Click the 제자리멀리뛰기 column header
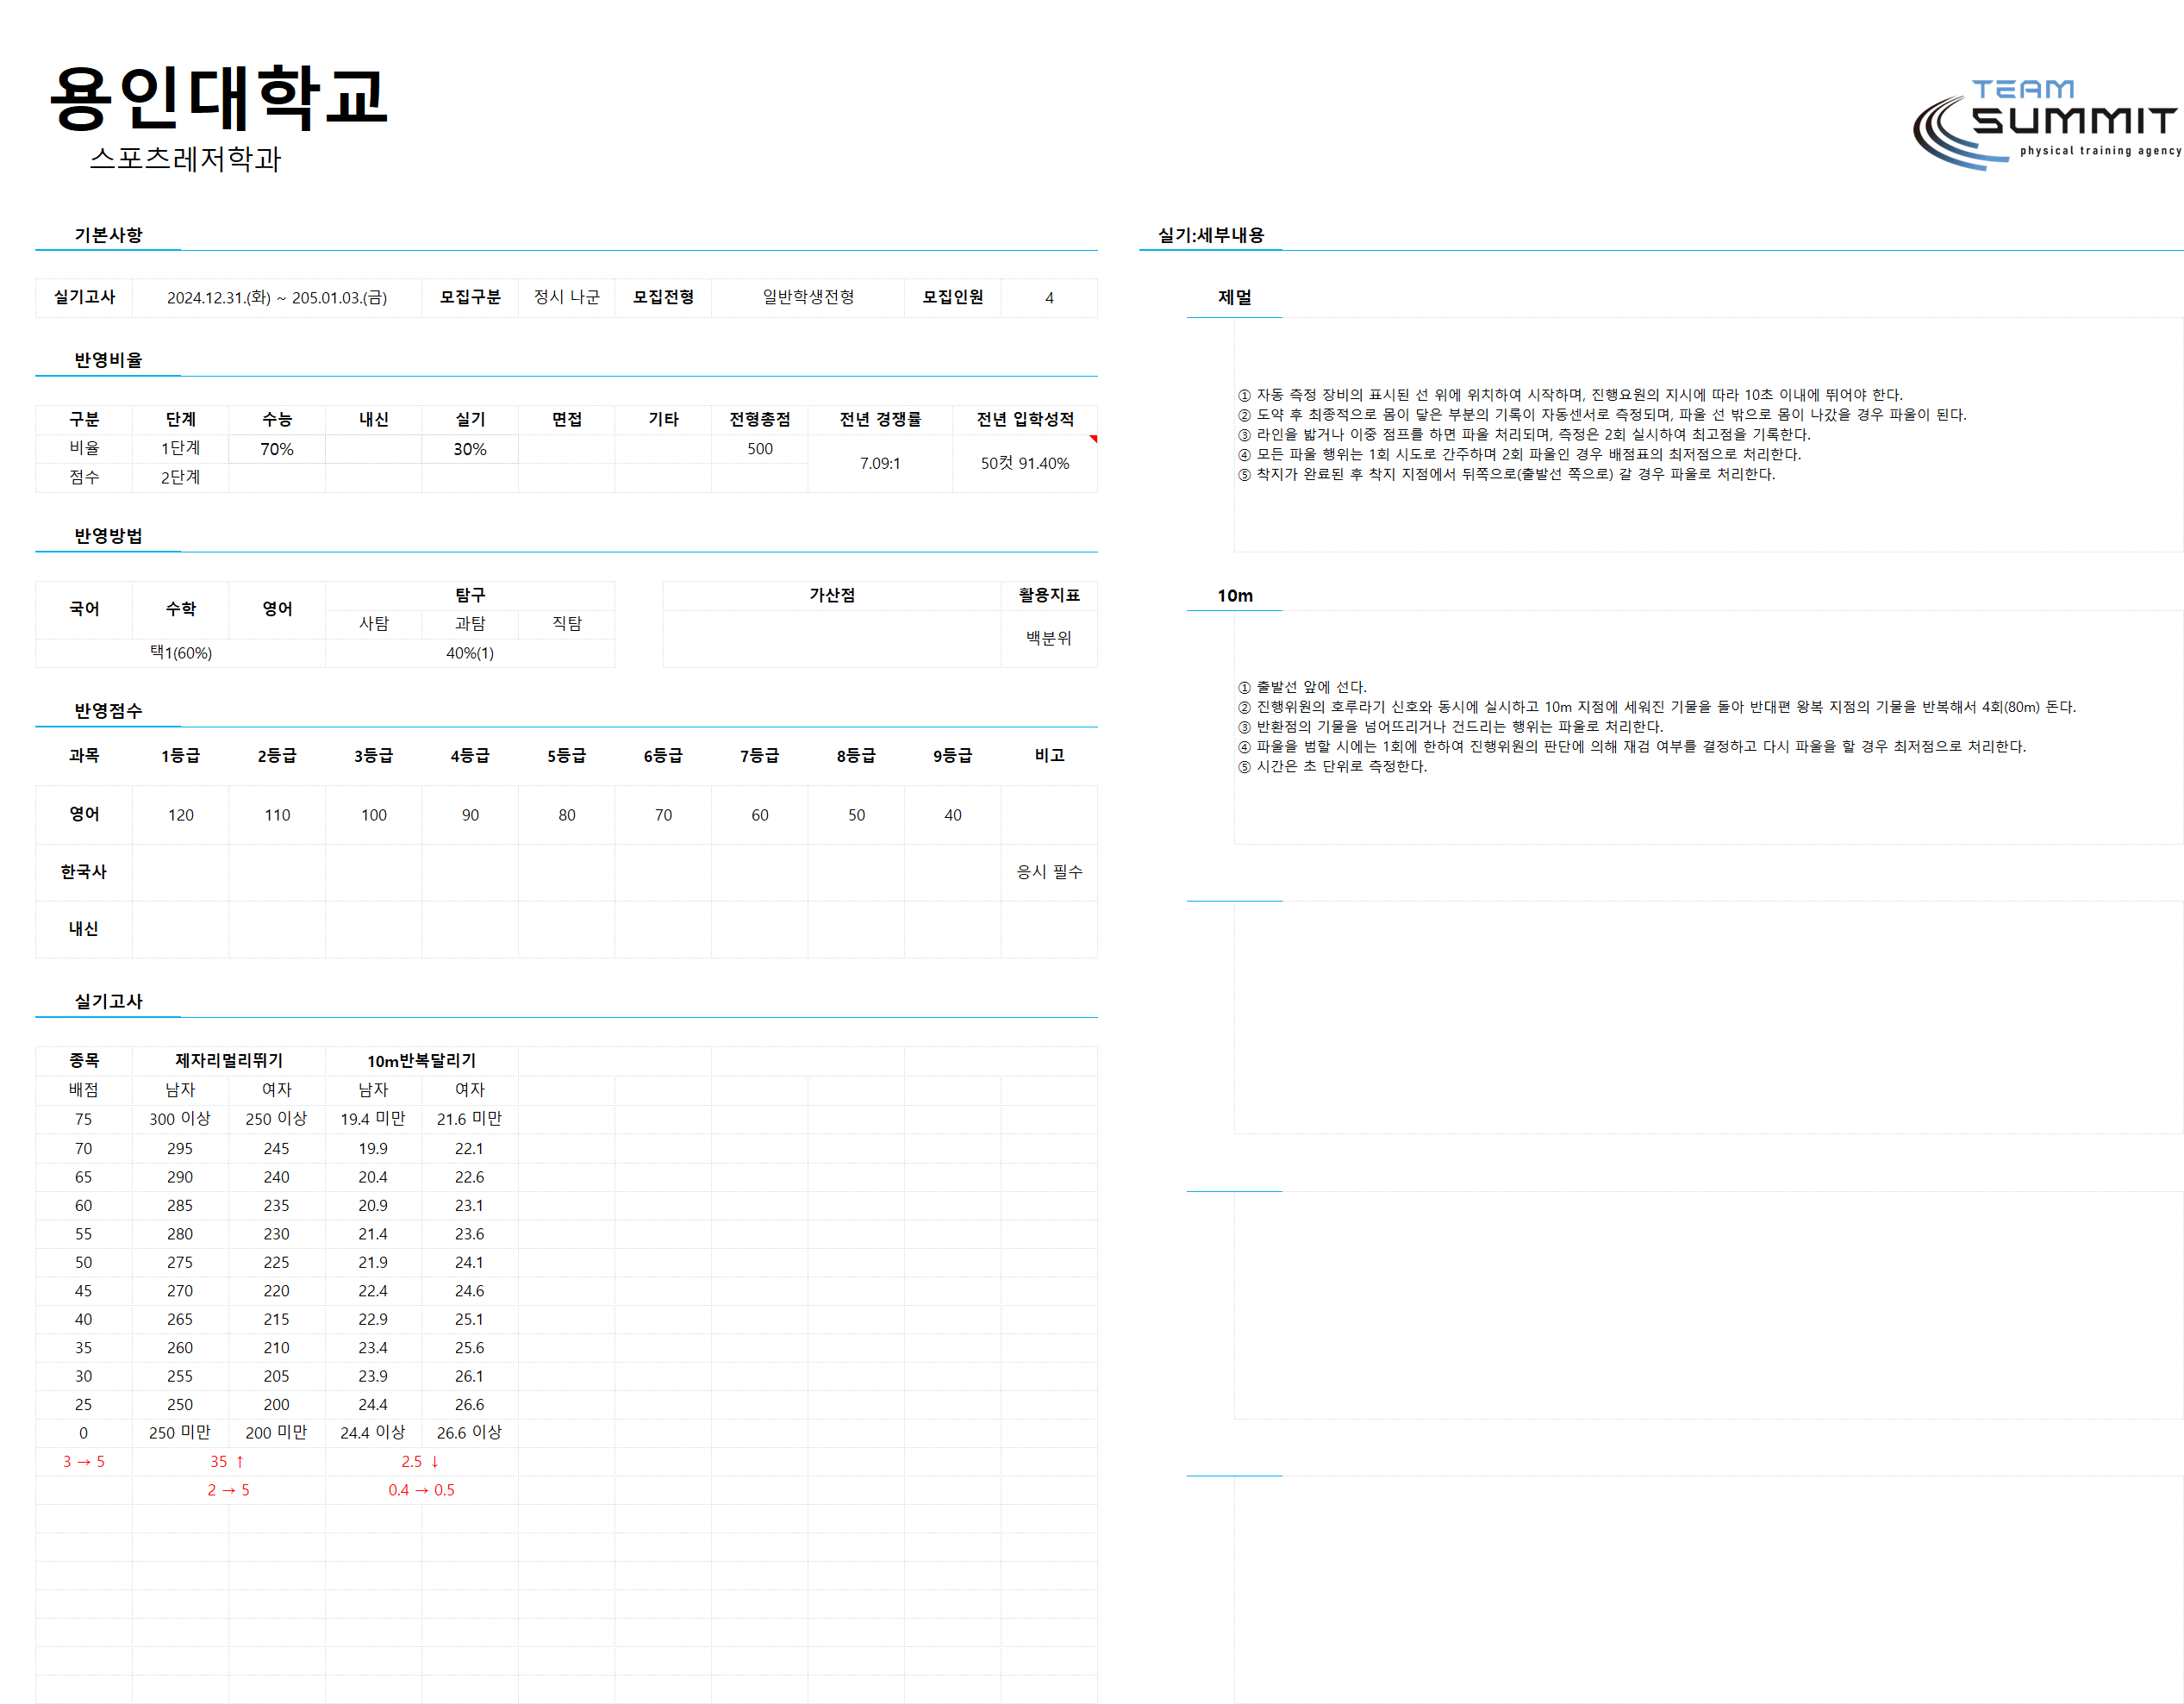Image resolution: width=2184 pixels, height=1704 pixels. click(229, 1061)
